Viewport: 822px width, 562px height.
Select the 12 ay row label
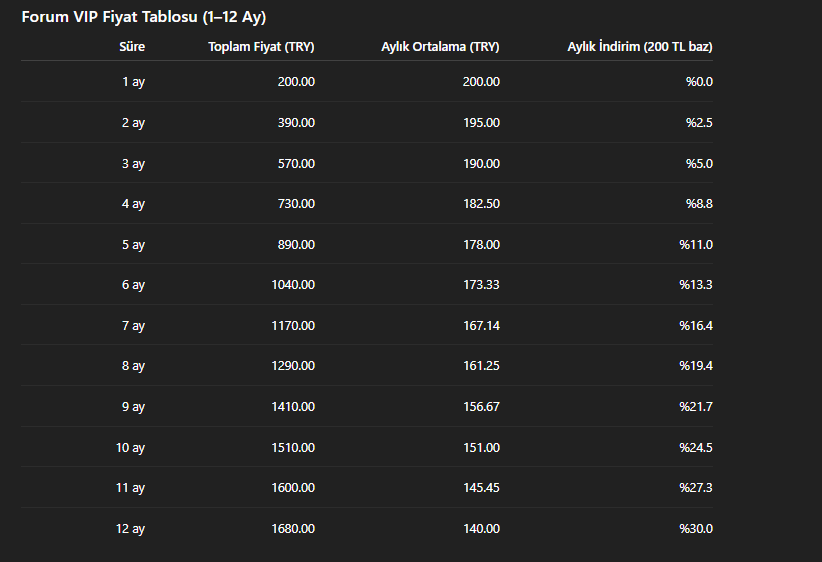(x=130, y=529)
